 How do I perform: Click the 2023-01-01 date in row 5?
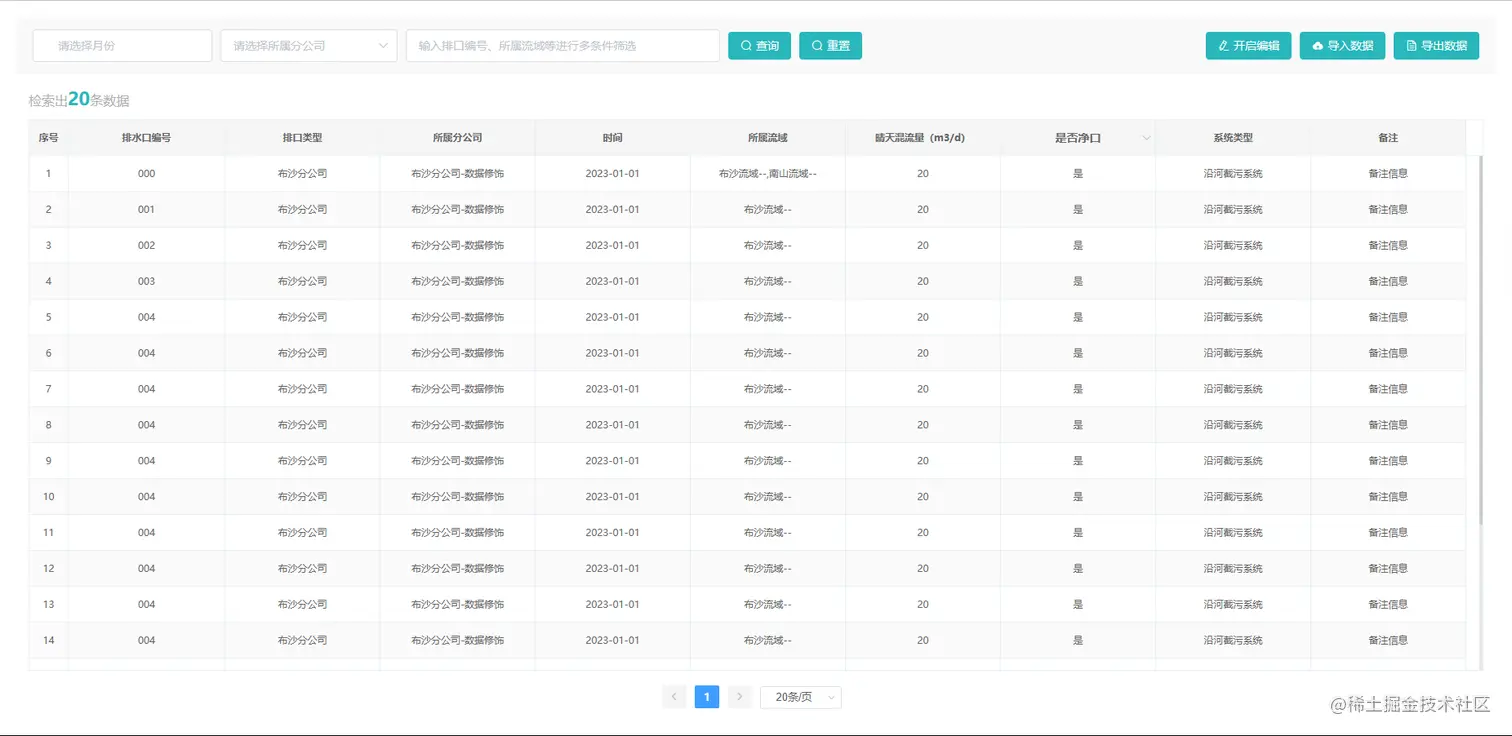click(612, 318)
